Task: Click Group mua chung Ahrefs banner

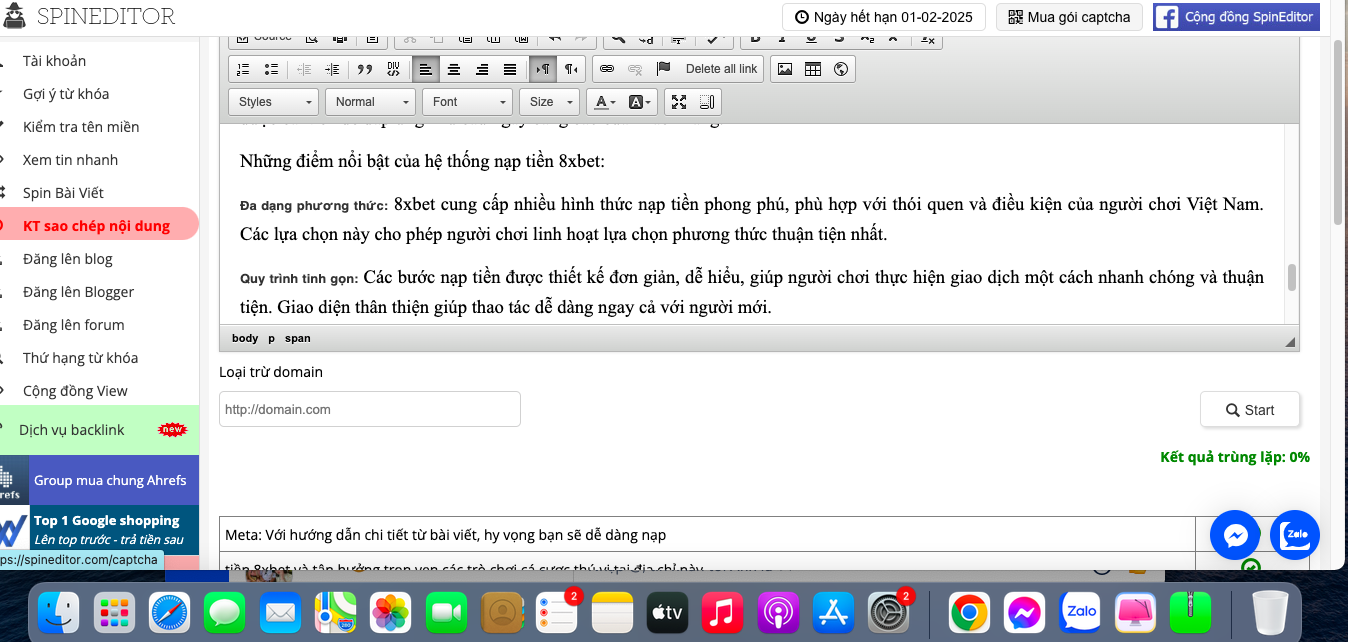Action: 99,480
